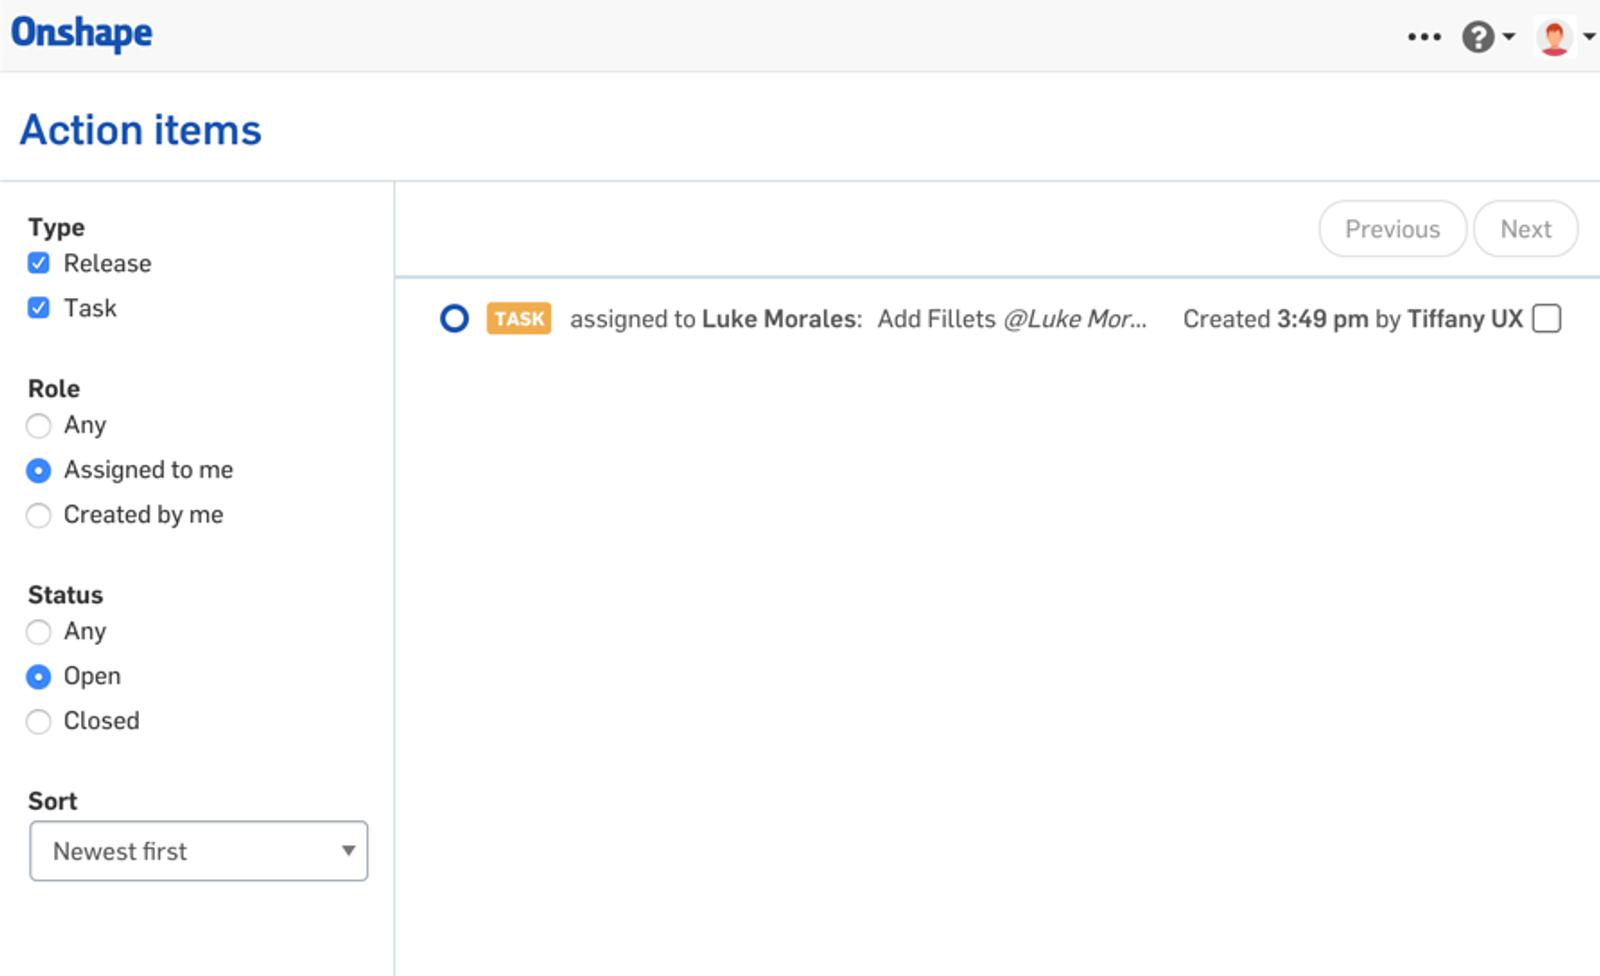Select Any under Role
1600x976 pixels.
coord(39,426)
